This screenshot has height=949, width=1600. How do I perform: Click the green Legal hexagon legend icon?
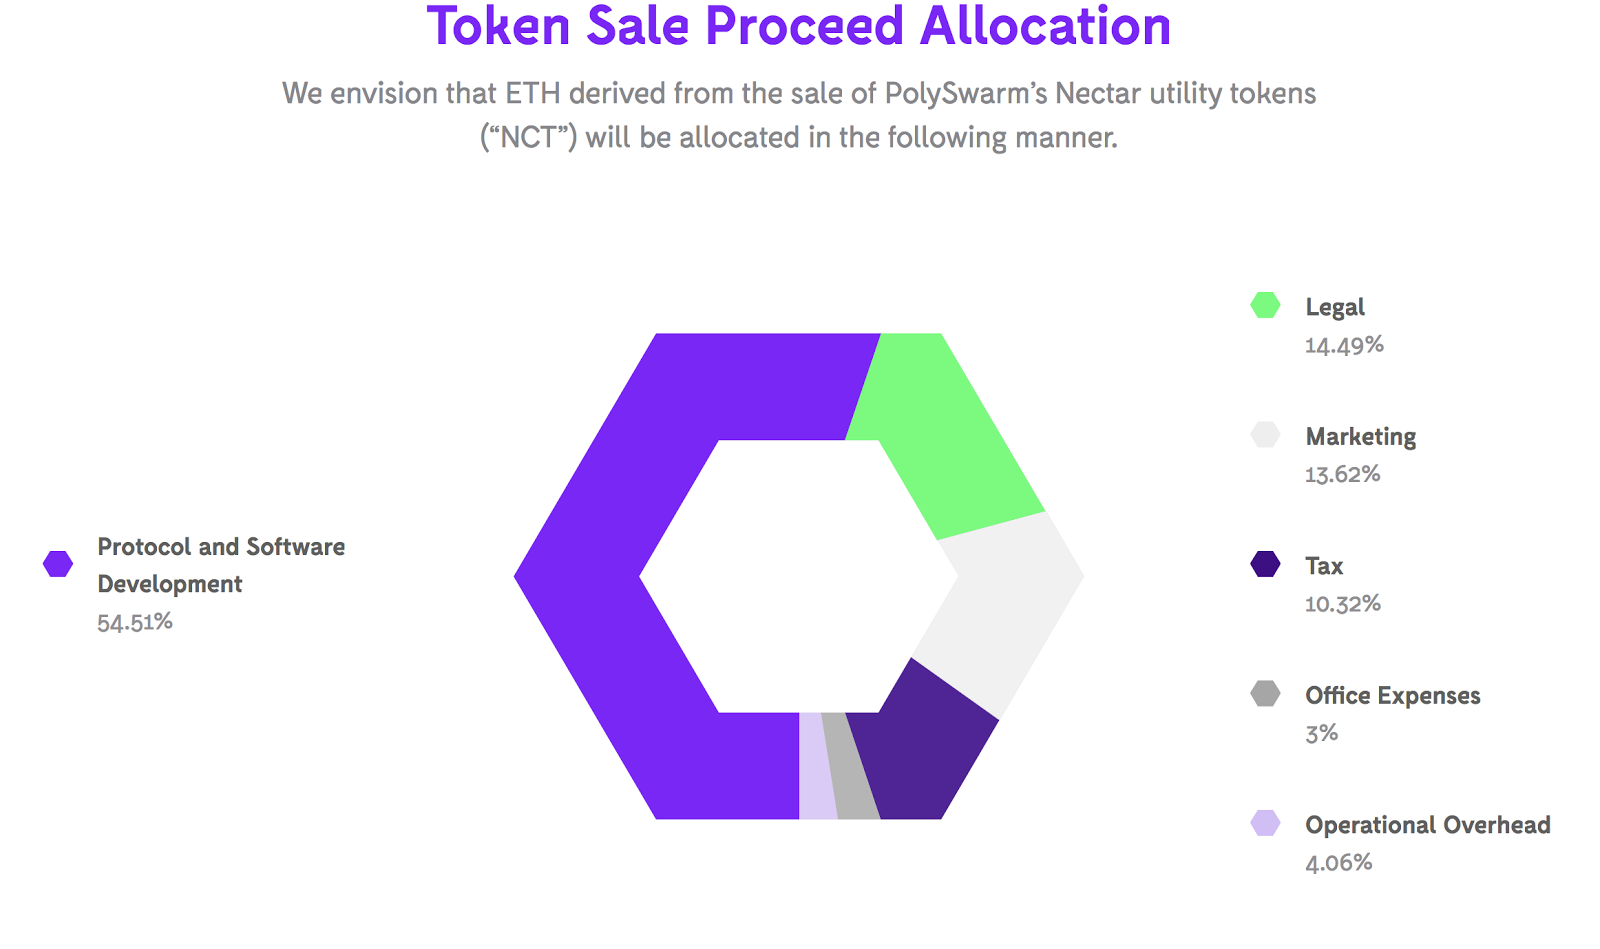(1265, 305)
